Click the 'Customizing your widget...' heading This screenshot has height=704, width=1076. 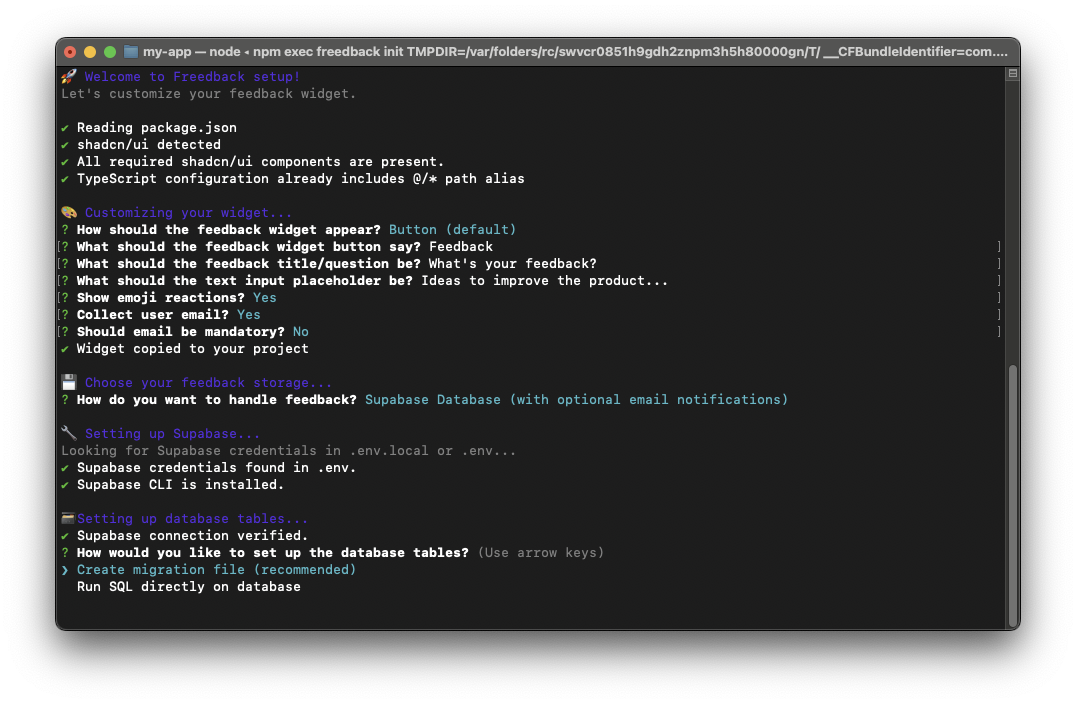pos(188,212)
